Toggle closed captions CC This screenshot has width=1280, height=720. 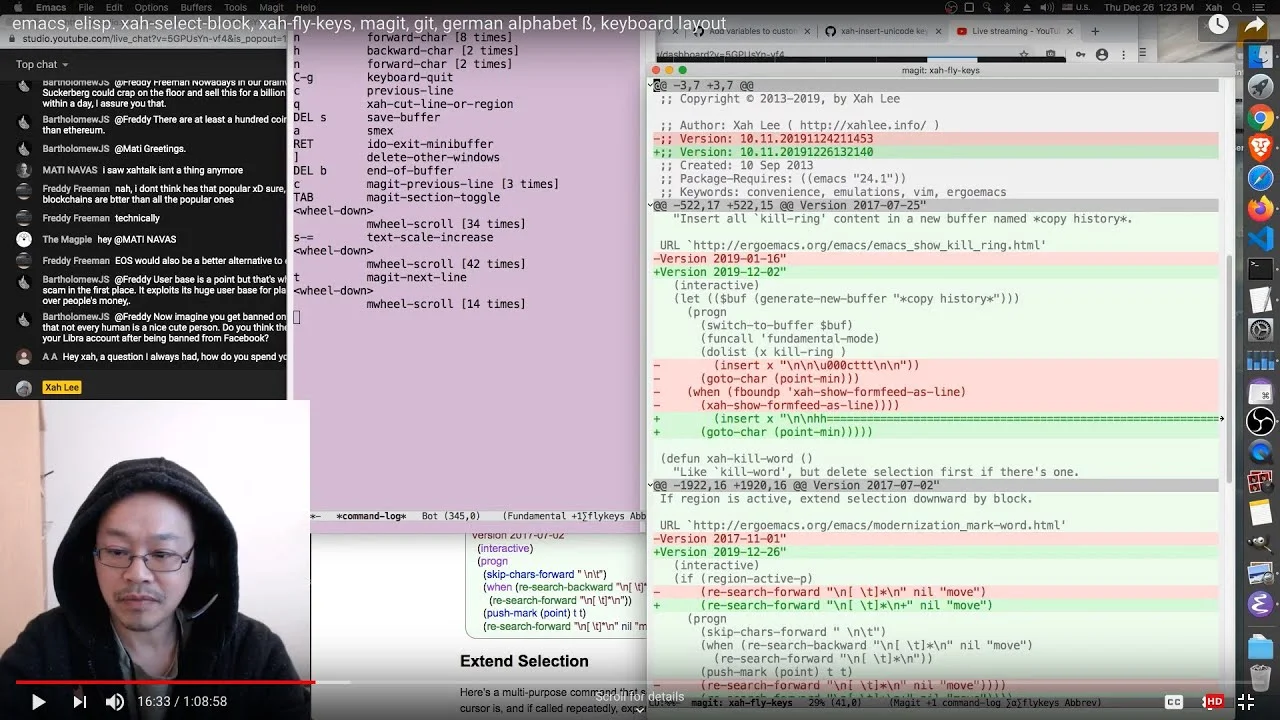[1175, 702]
